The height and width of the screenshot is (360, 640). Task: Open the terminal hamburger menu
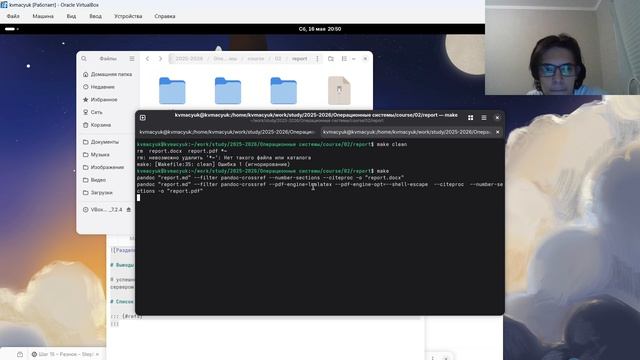(x=484, y=118)
